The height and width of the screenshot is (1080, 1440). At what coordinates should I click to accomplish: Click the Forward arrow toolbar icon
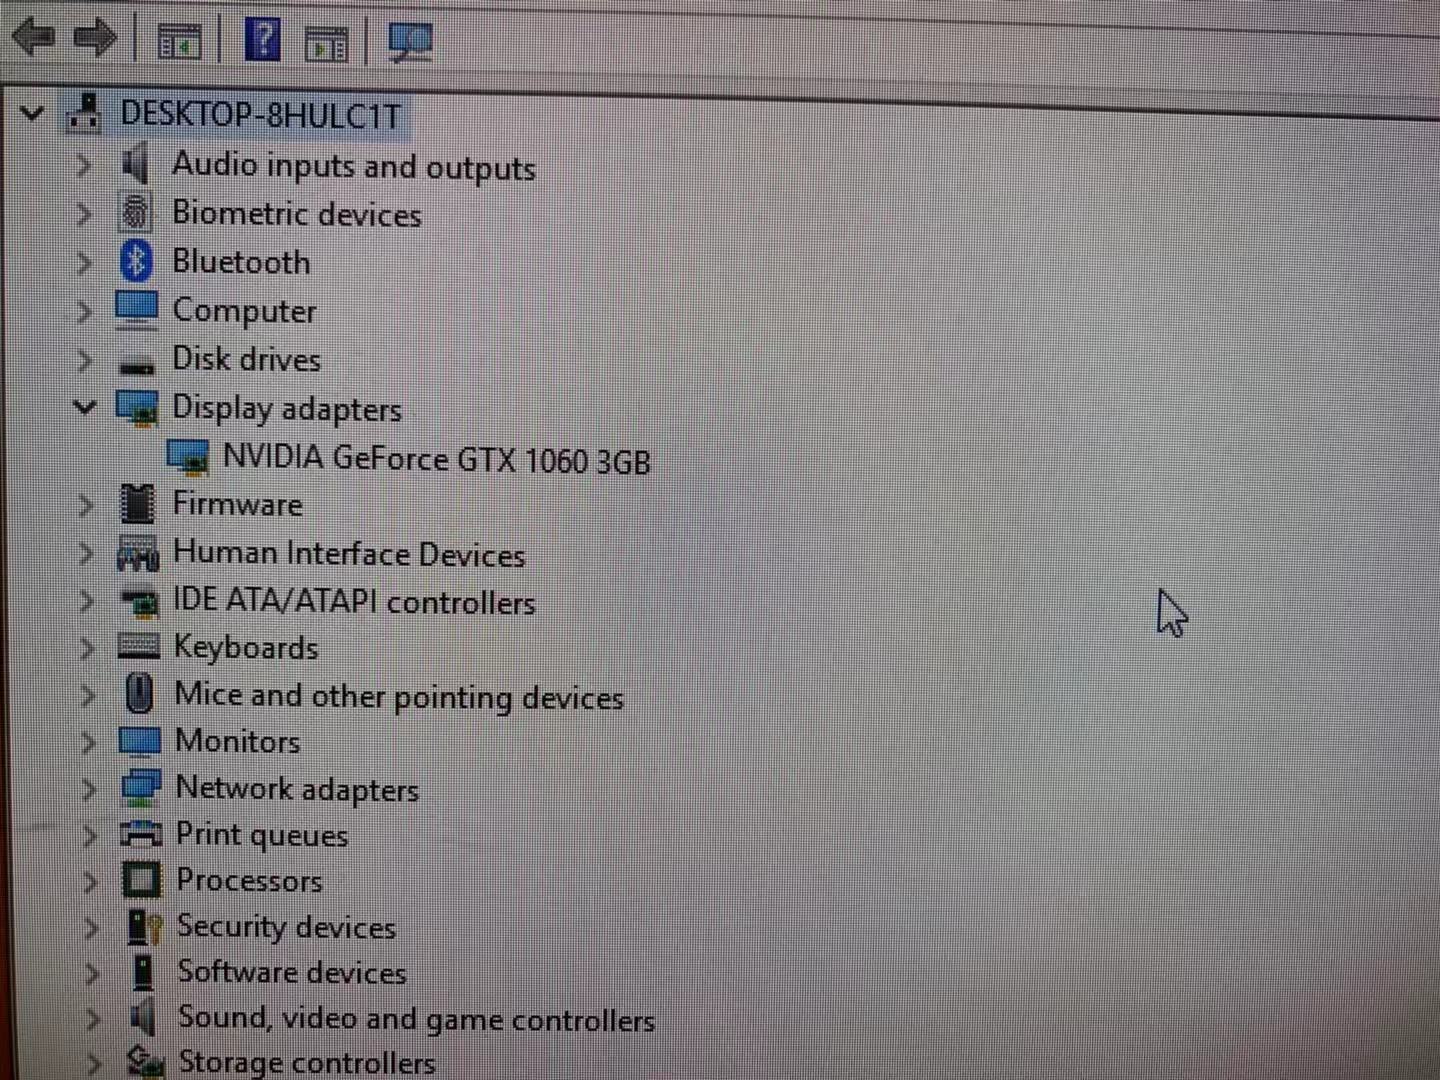[x=95, y=39]
